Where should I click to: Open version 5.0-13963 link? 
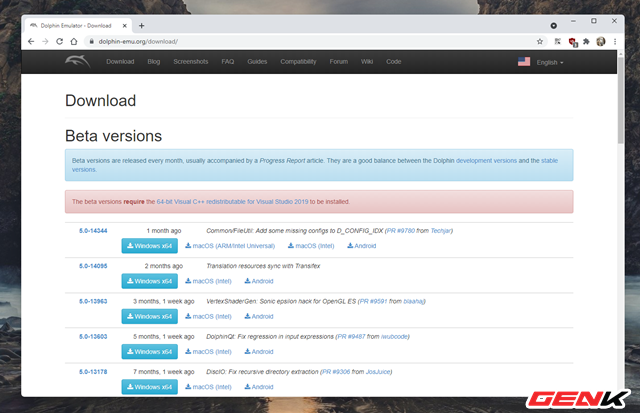pos(93,301)
